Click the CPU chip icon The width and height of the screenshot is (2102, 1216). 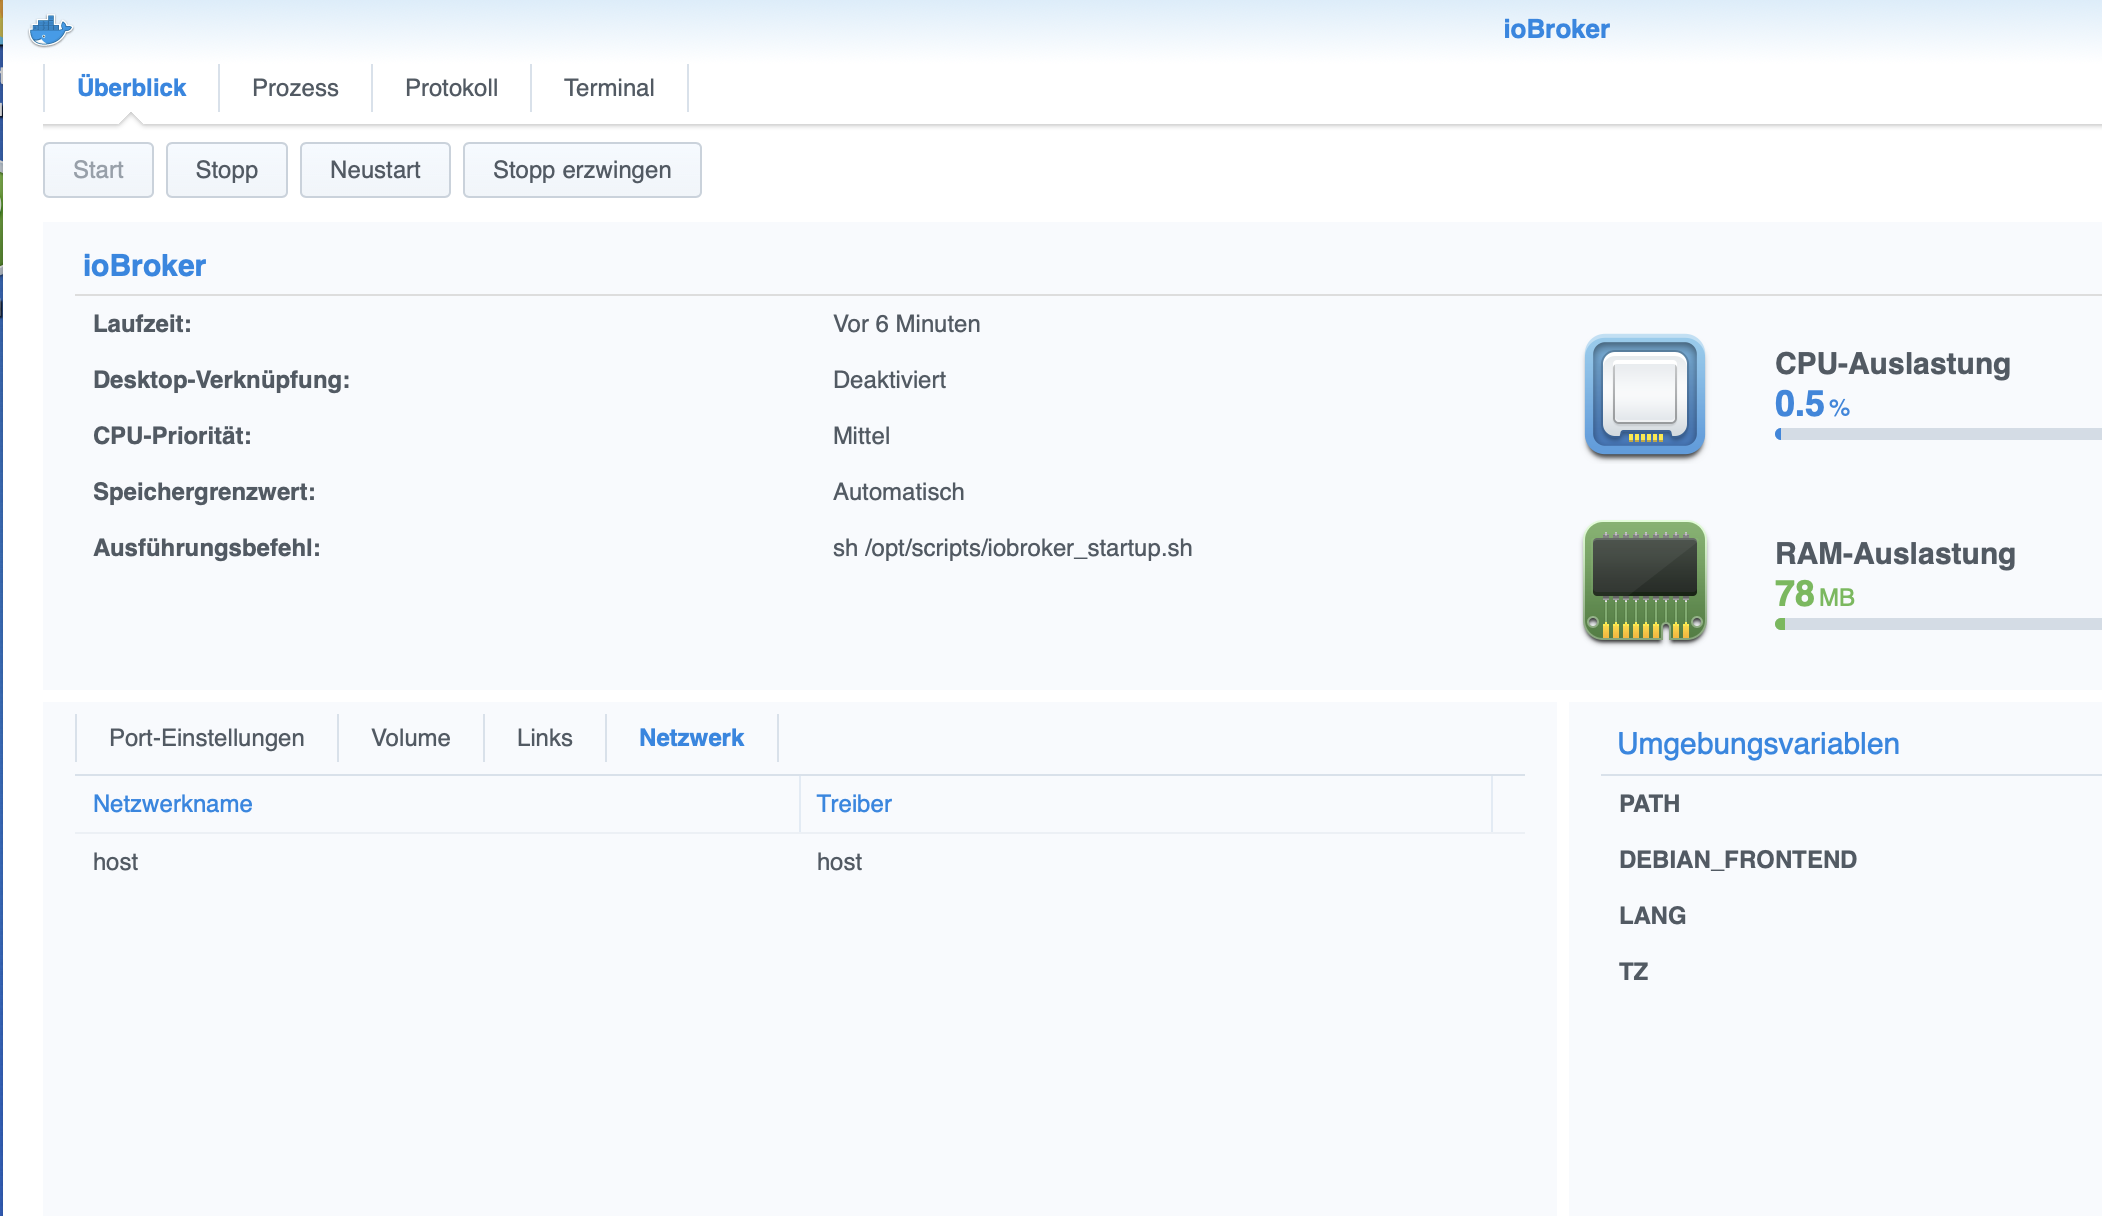(1645, 395)
